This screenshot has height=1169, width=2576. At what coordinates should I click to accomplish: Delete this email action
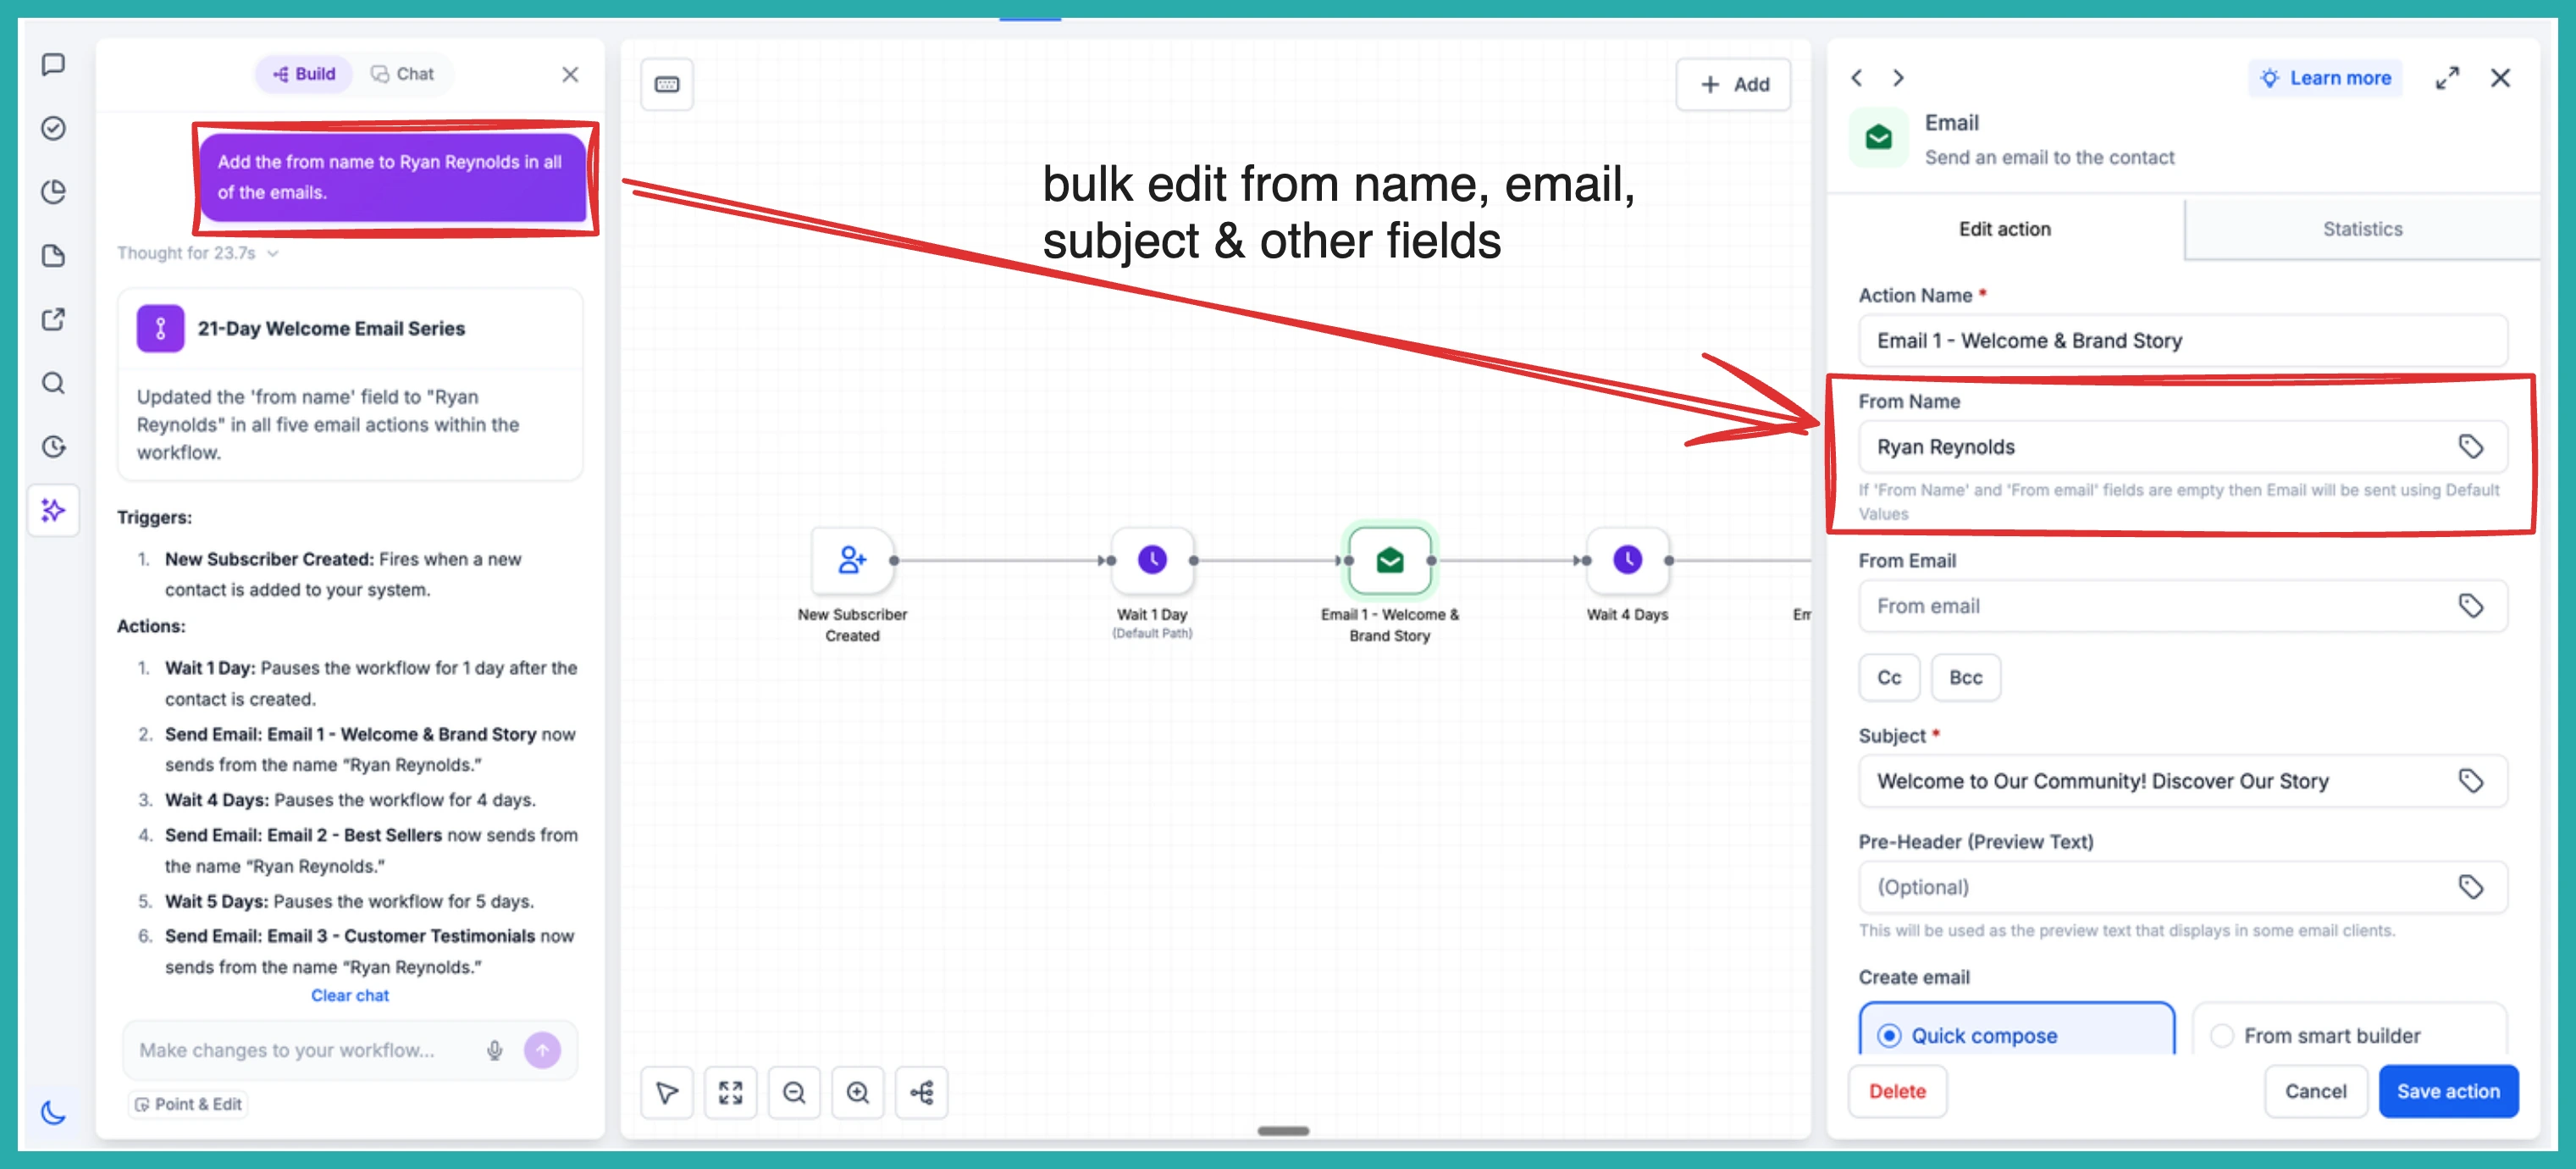click(x=1897, y=1091)
